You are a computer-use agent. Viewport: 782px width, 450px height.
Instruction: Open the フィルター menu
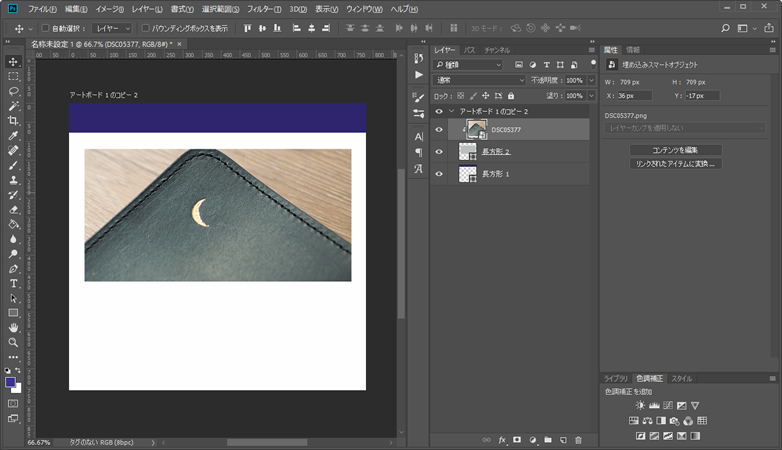pyautogui.click(x=264, y=9)
